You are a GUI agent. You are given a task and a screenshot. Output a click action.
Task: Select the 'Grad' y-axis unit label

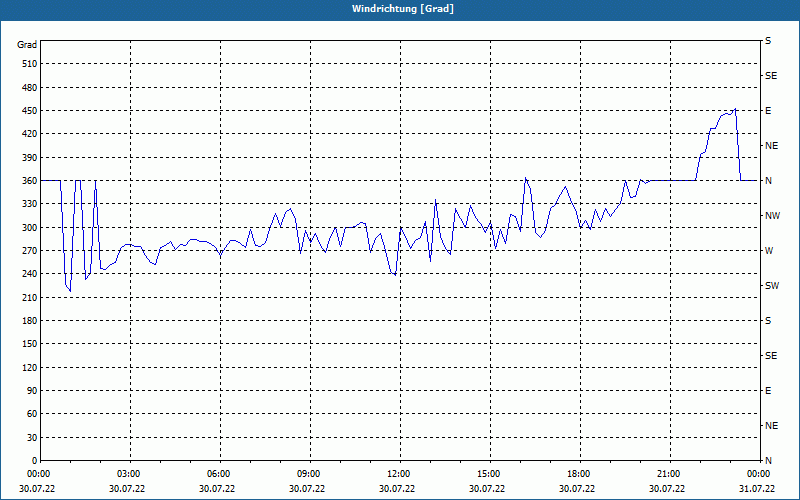click(x=27, y=44)
